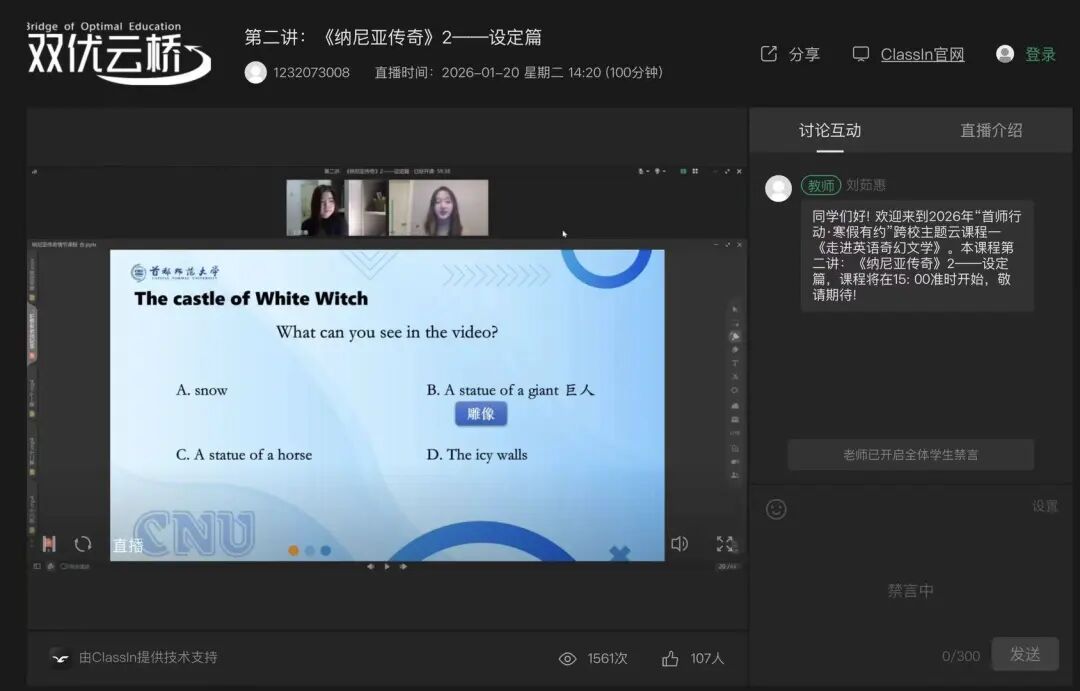The width and height of the screenshot is (1080, 691).
Task: Click the 1561次 view count
Action: click(608, 659)
